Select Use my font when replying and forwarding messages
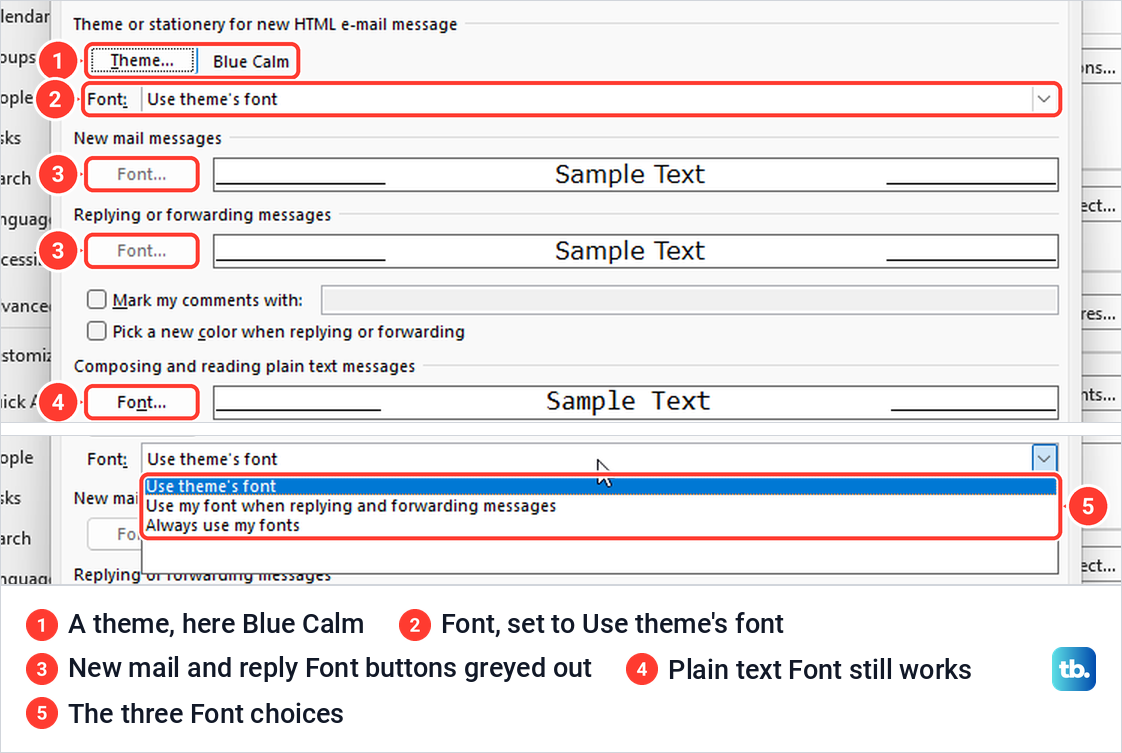 point(600,506)
